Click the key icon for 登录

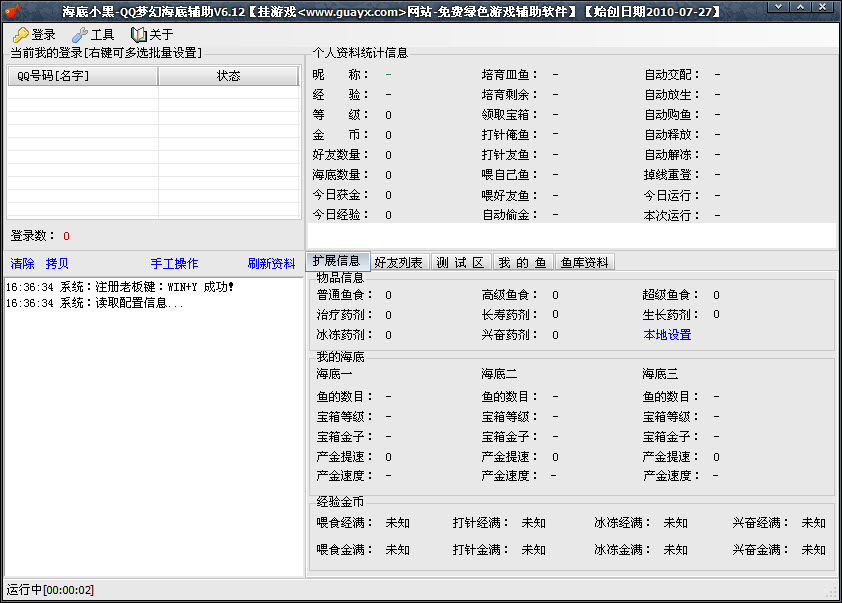pyautogui.click(x=21, y=35)
